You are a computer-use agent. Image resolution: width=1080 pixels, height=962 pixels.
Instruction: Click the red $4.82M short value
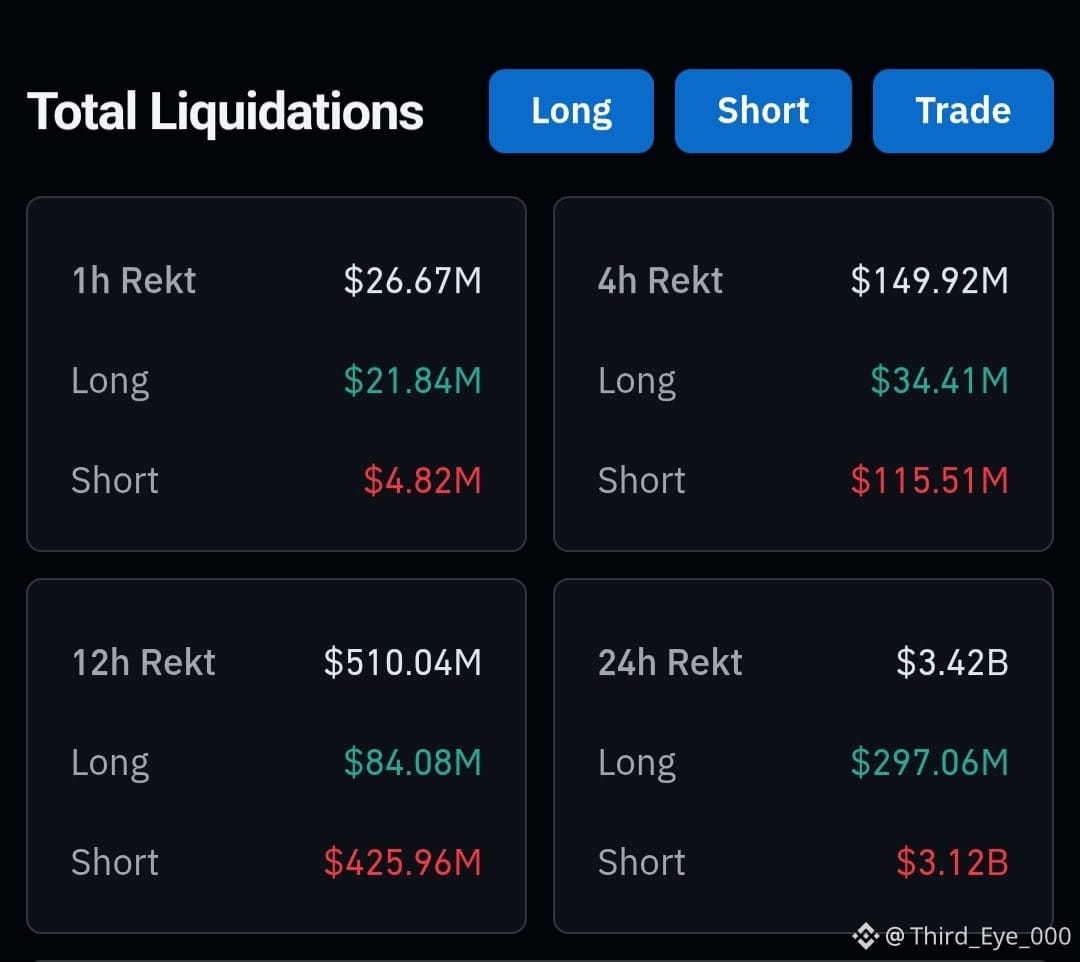click(x=422, y=480)
